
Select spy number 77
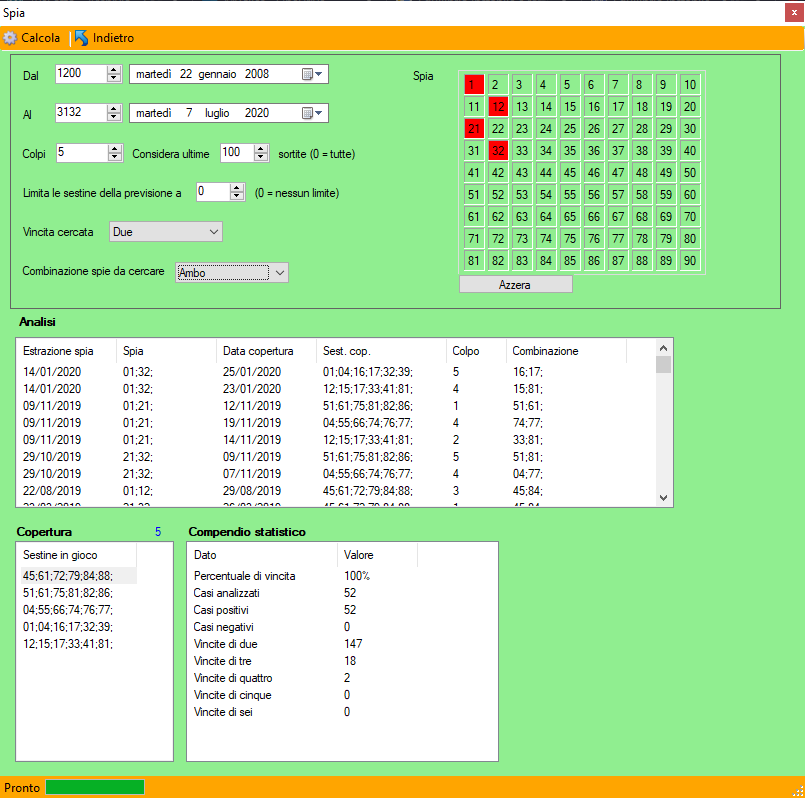618,239
